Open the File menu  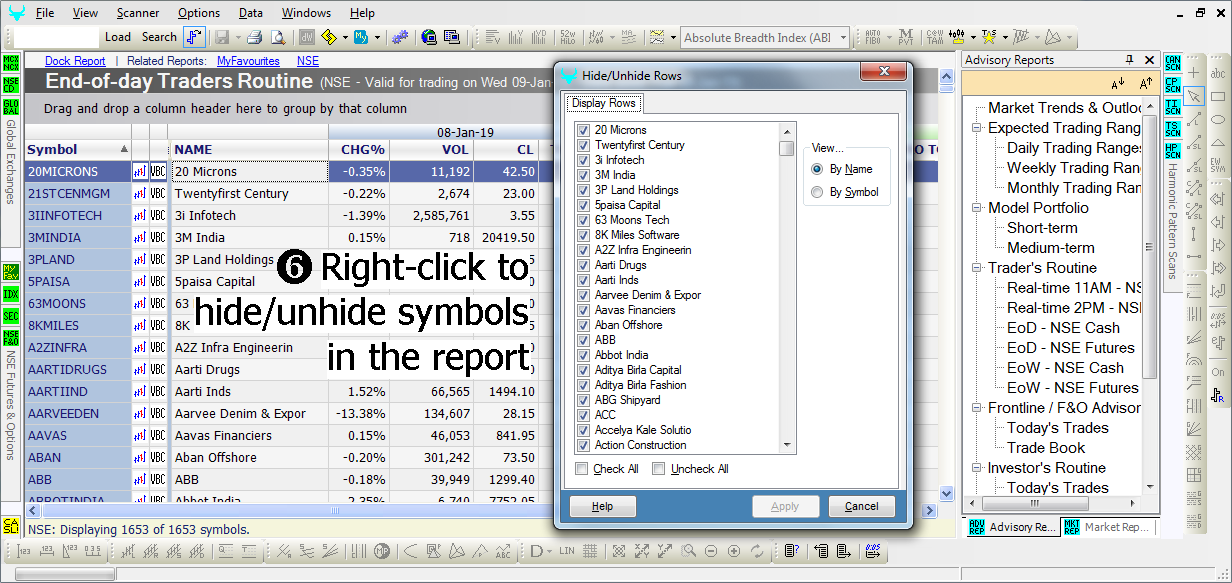[x=45, y=13]
